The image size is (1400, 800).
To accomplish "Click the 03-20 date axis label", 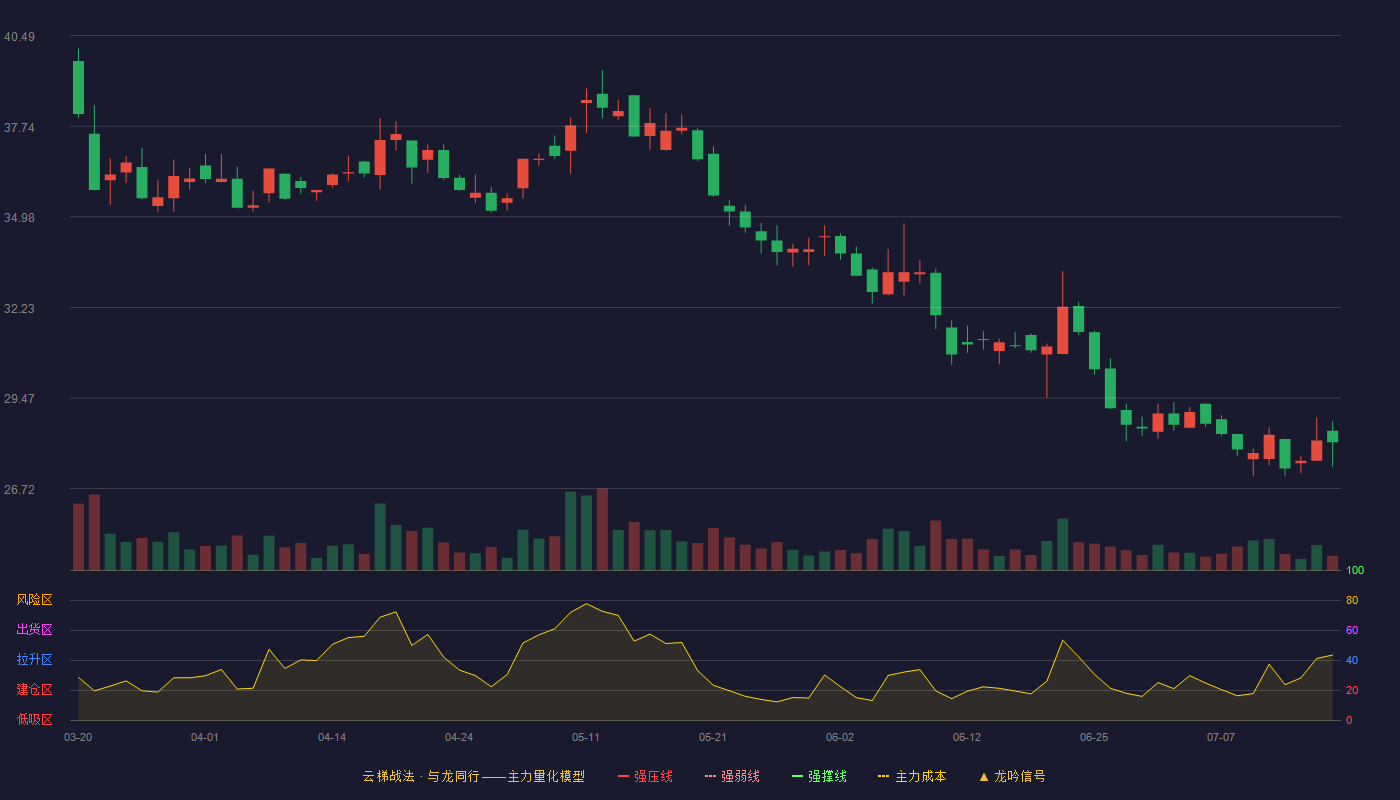I will 78,737.
